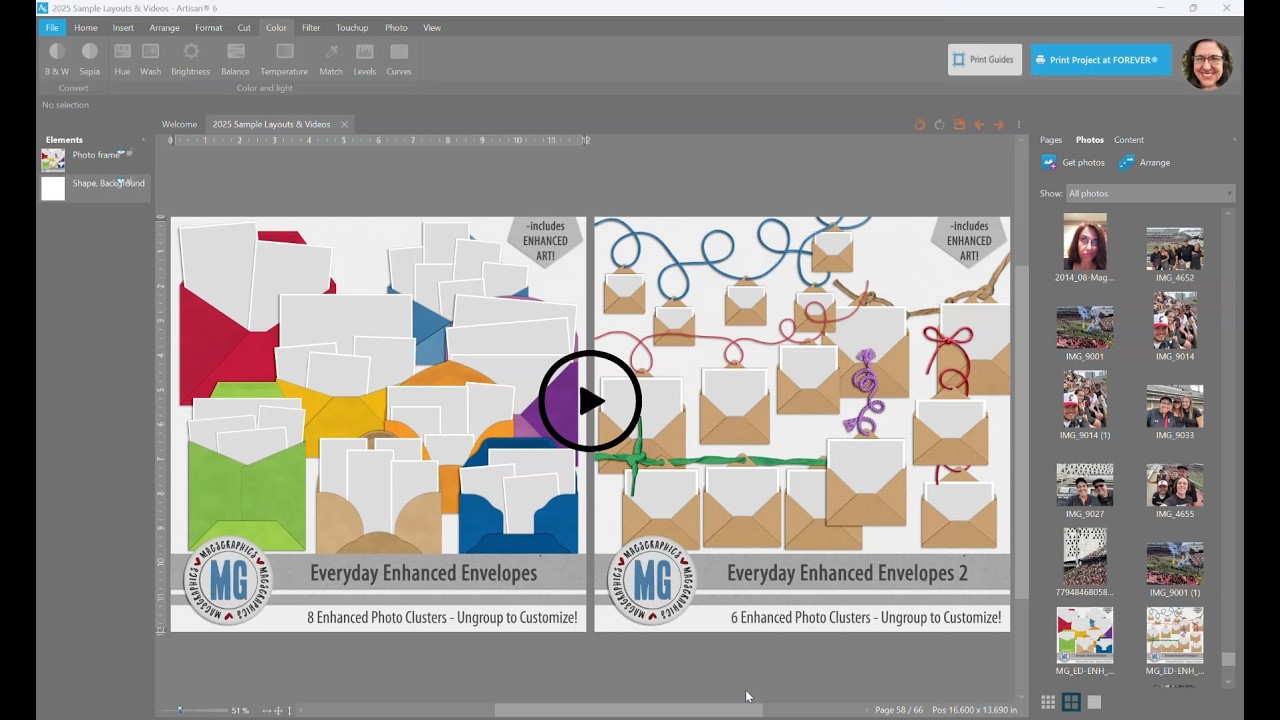Screen dimensions: 1280x720
Task: Select the color Match tool
Action: coord(331,60)
